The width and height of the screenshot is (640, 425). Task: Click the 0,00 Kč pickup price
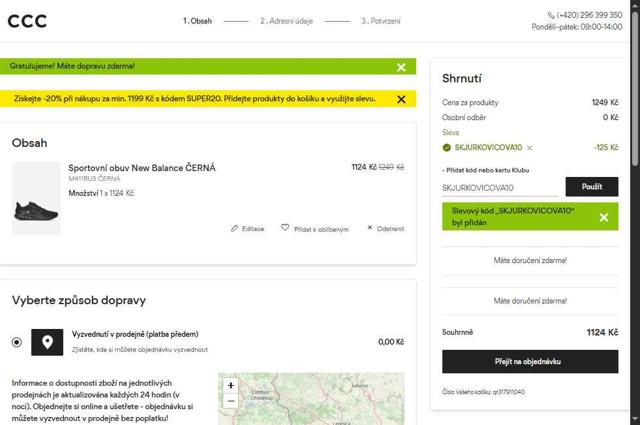tap(391, 342)
